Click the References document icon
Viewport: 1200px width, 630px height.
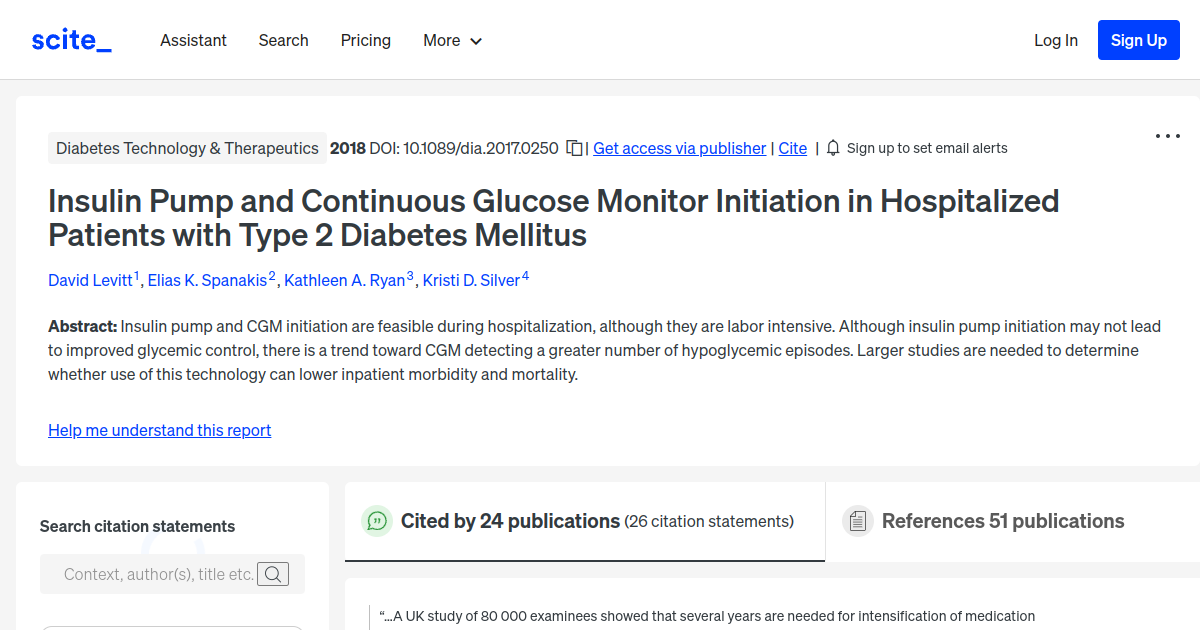[x=858, y=520]
